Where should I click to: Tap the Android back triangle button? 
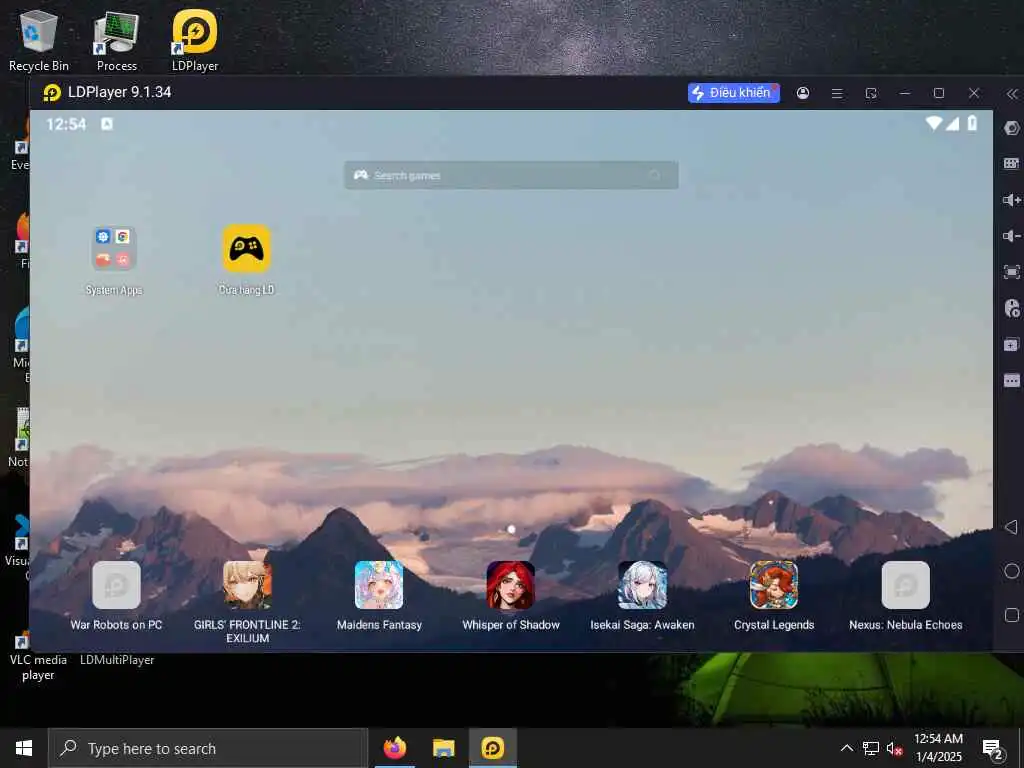[1012, 527]
